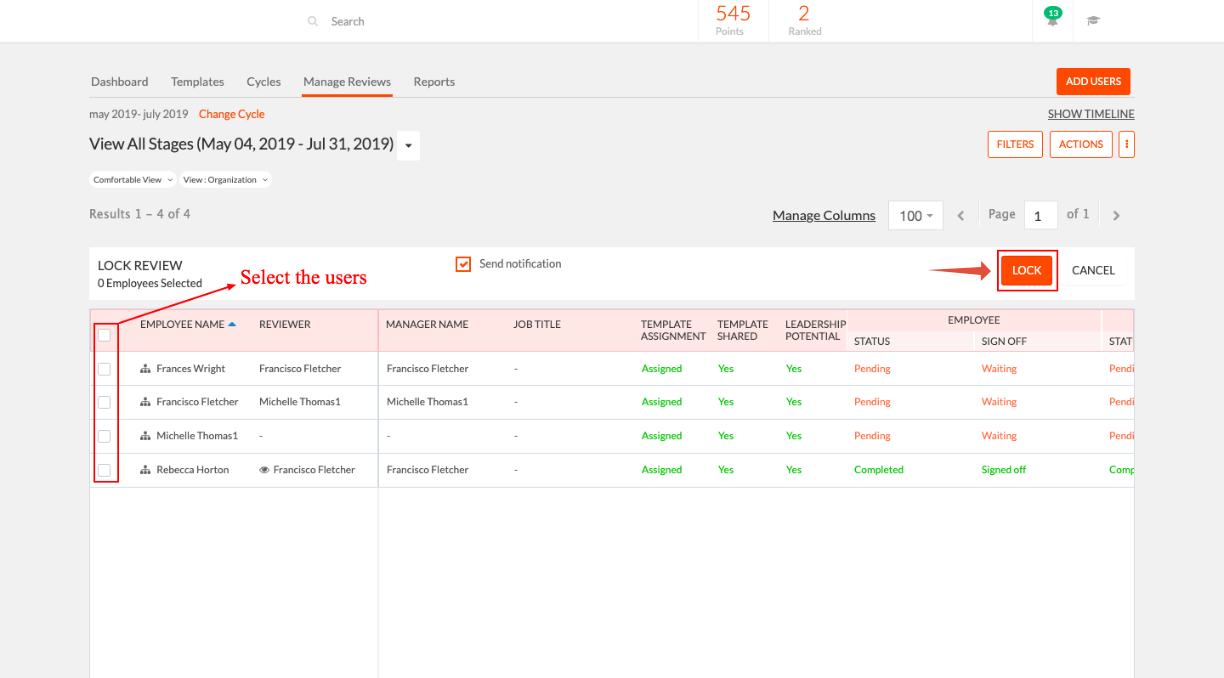Open the graduation cap learning icon
Screen dimensions: 1224x678
1094,21
